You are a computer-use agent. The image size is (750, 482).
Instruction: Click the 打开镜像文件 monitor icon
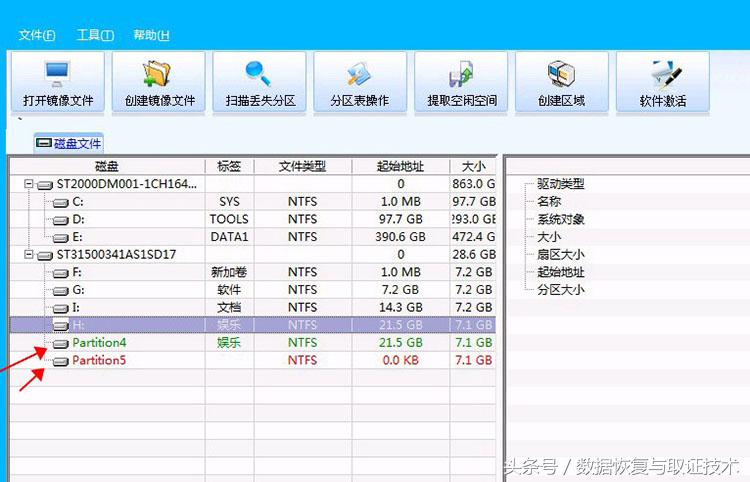[57, 74]
